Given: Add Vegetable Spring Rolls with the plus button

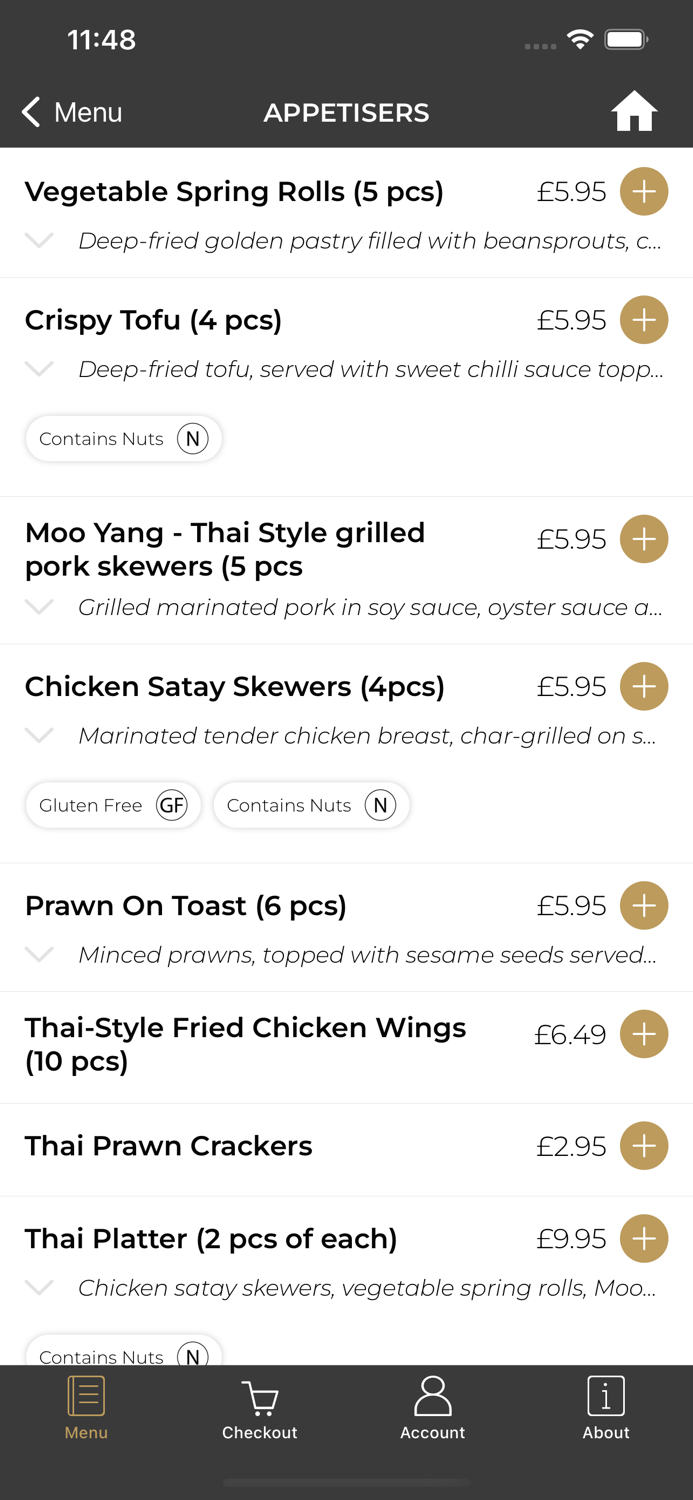Looking at the screenshot, I should coord(644,191).
